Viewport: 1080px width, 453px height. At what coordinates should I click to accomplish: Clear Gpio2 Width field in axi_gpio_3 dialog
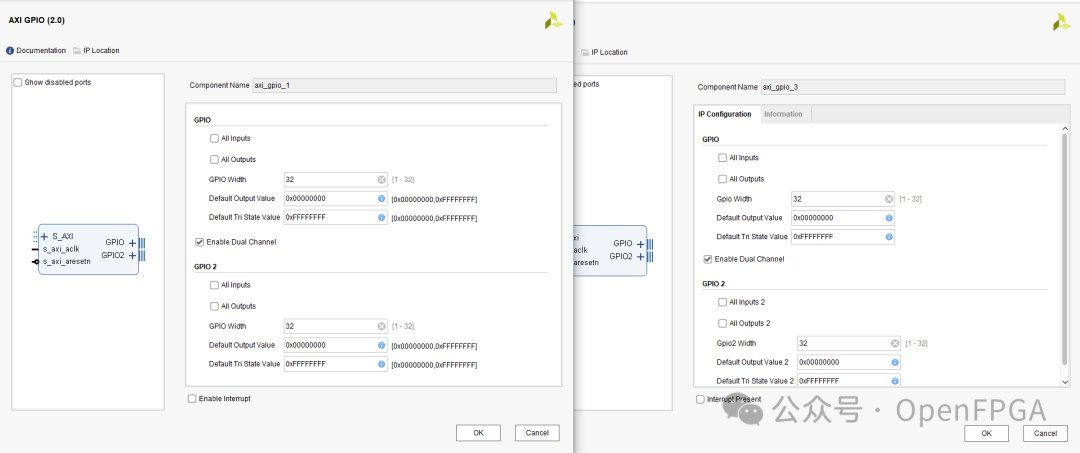[x=895, y=343]
